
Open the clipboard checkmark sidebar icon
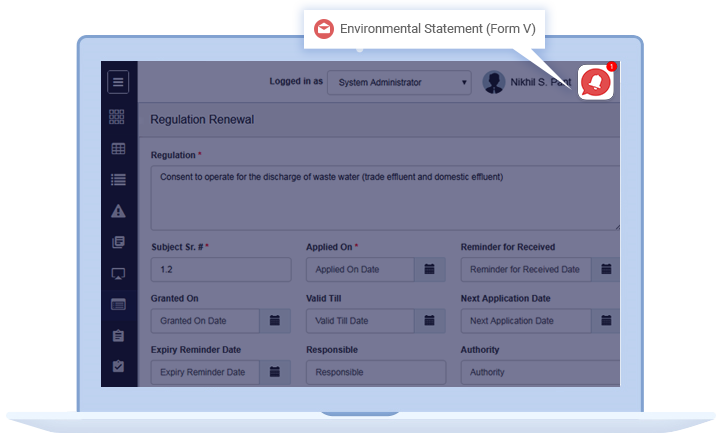[x=118, y=366]
